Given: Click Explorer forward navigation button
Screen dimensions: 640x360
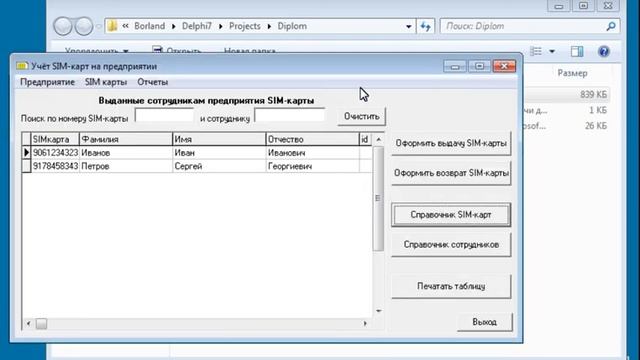Looking at the screenshot, I should pyautogui.click(x=84, y=26).
